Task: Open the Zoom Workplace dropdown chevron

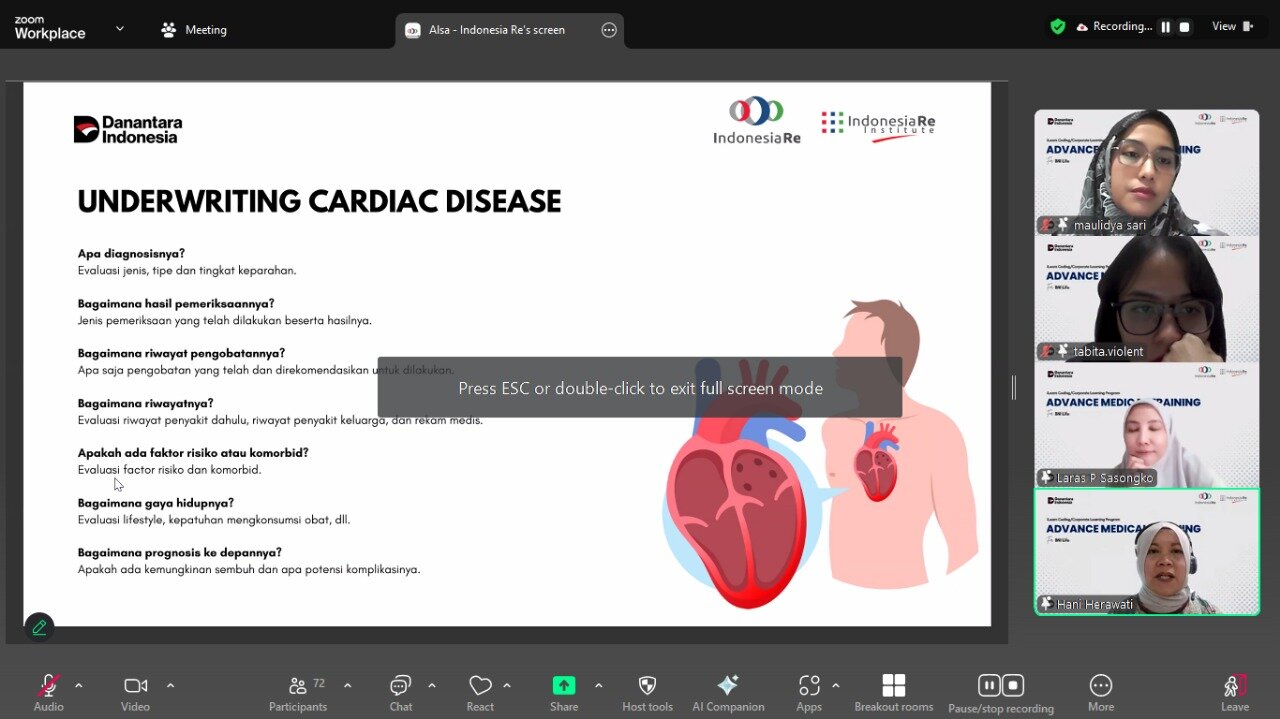Action: (x=120, y=29)
